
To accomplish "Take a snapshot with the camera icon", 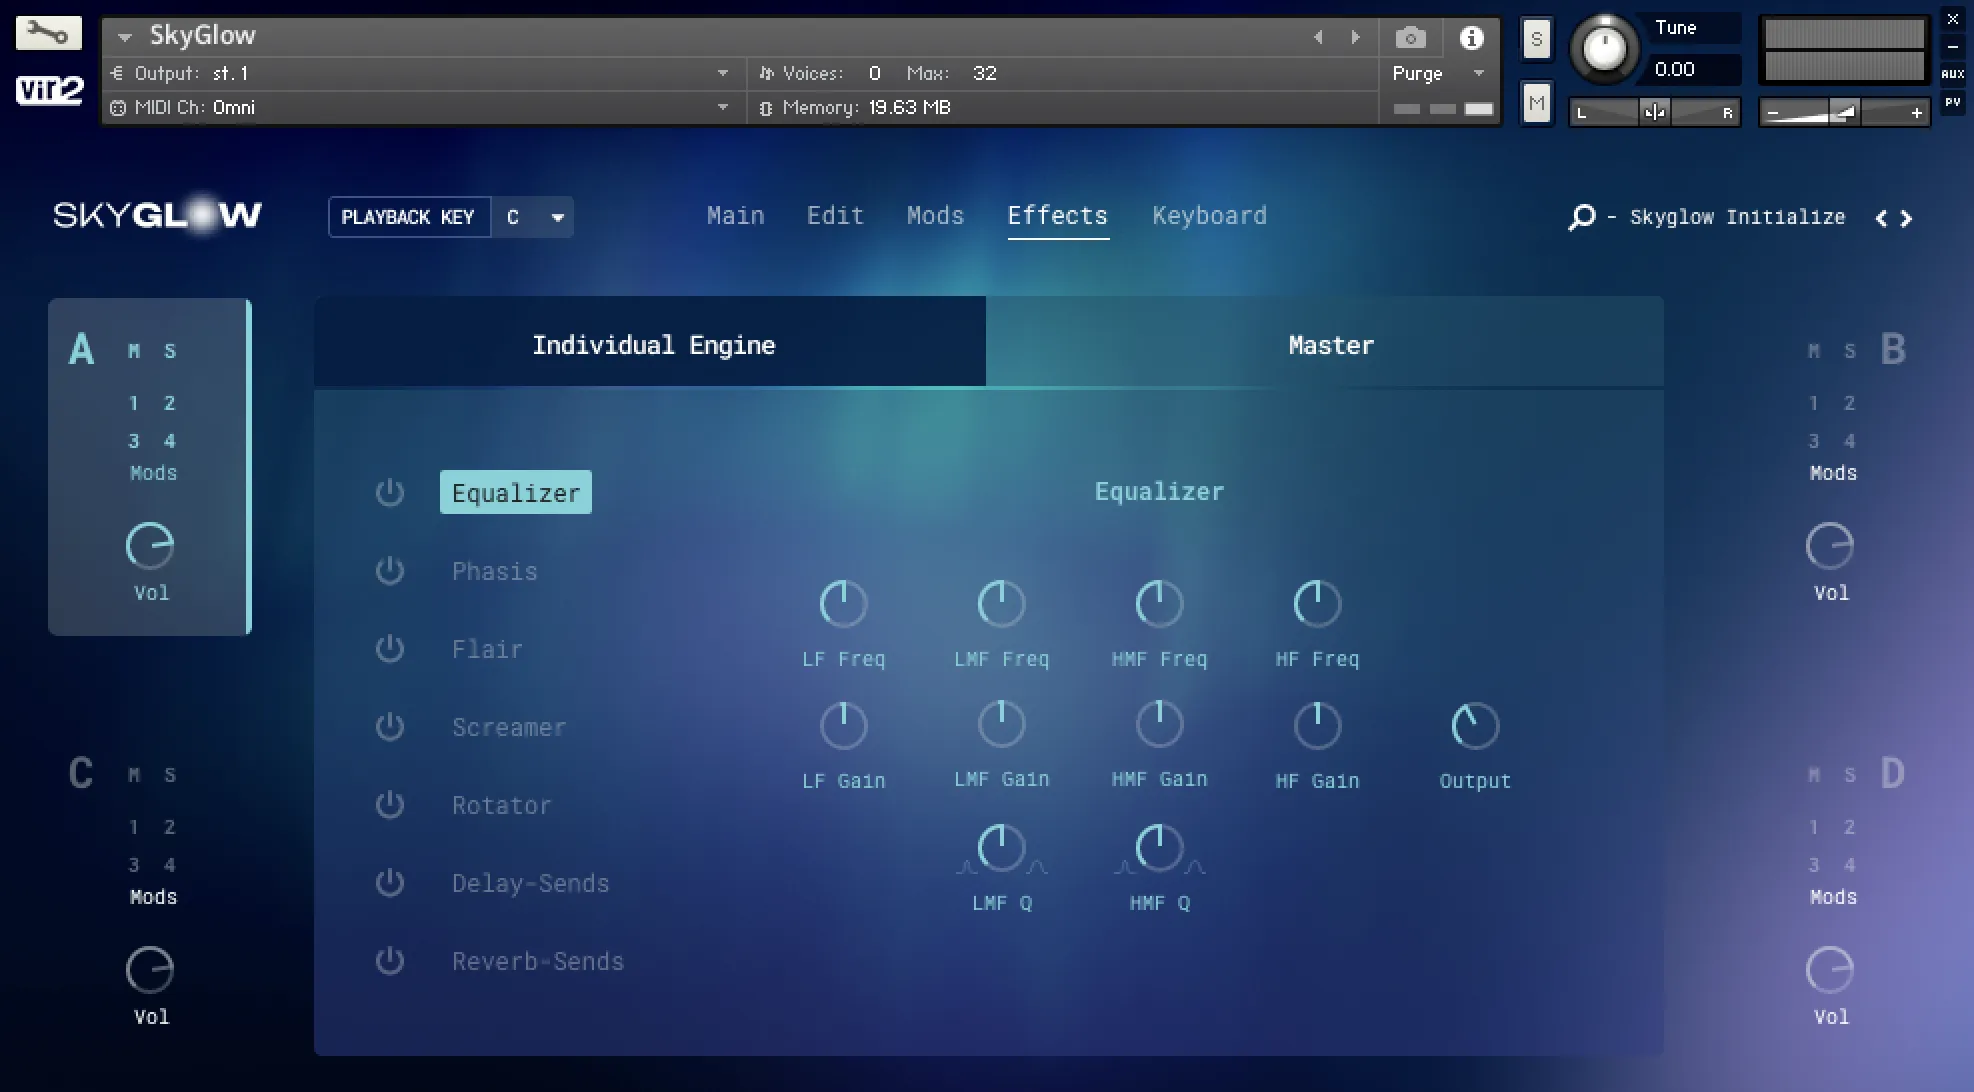I will (1410, 38).
